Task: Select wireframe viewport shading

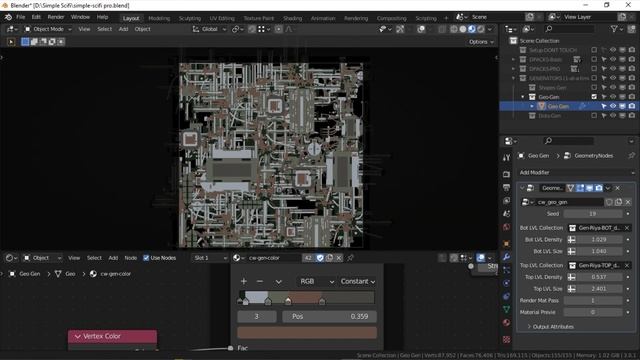Action: click(453, 29)
